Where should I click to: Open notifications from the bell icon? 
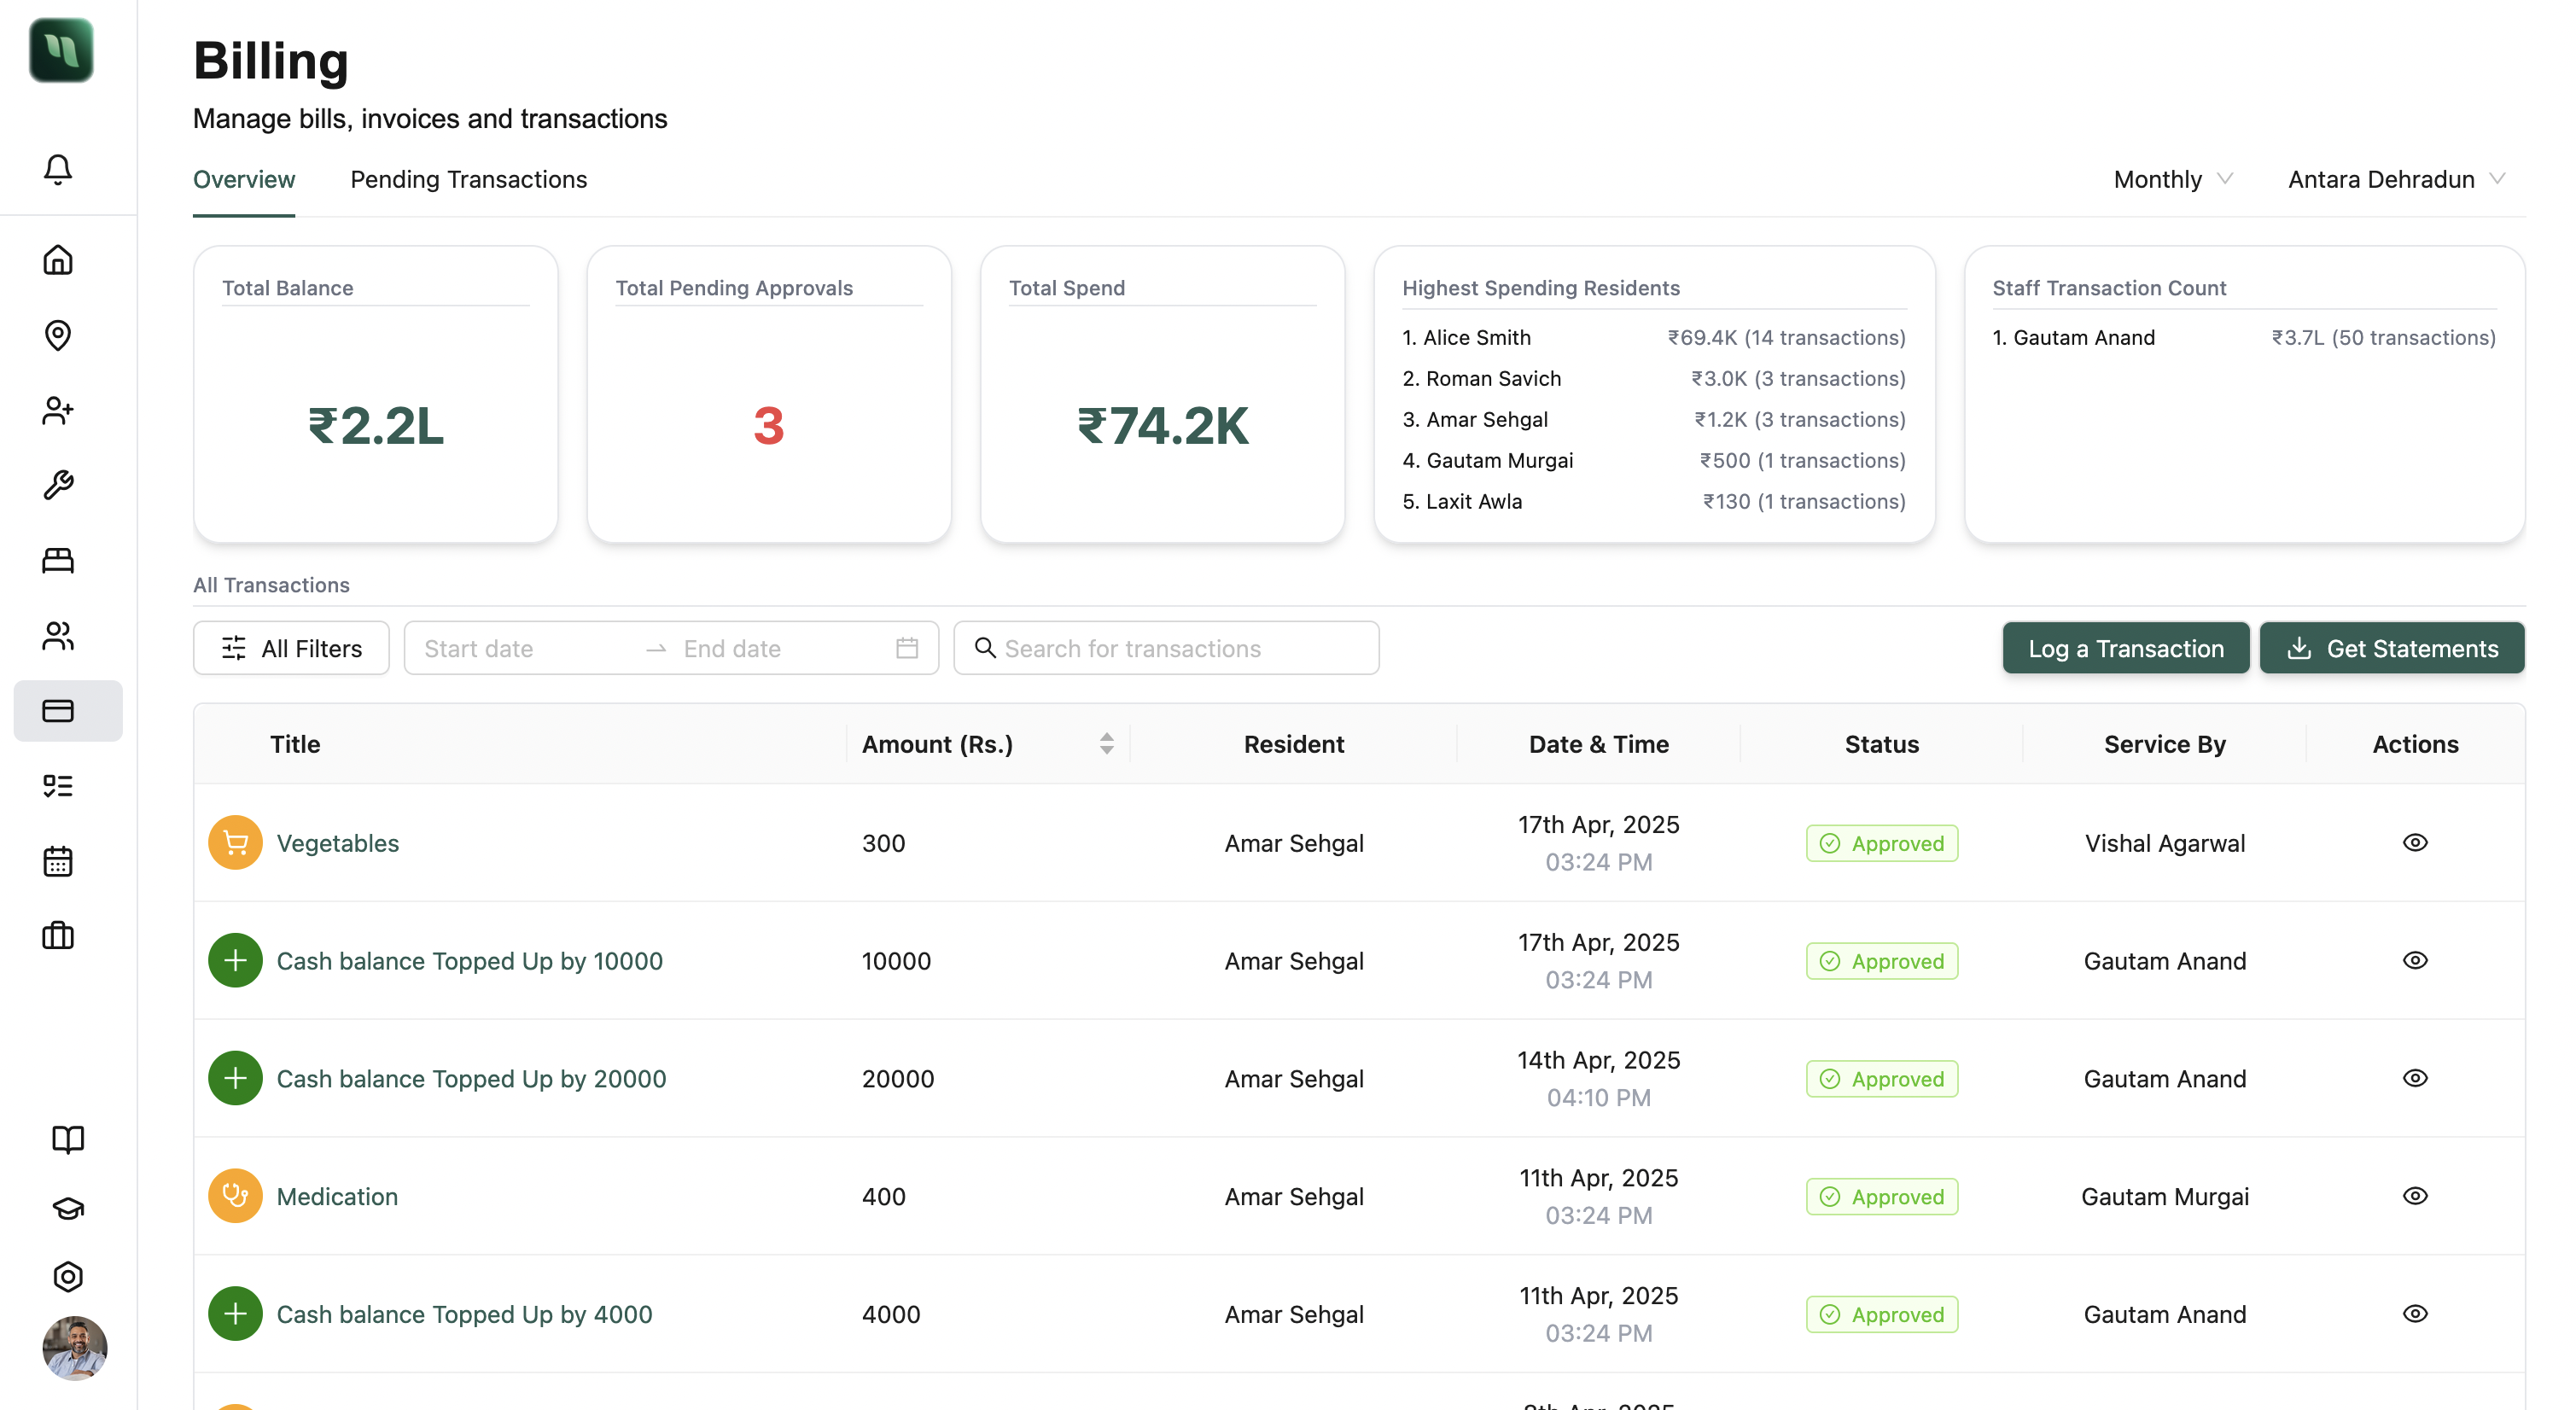[57, 168]
